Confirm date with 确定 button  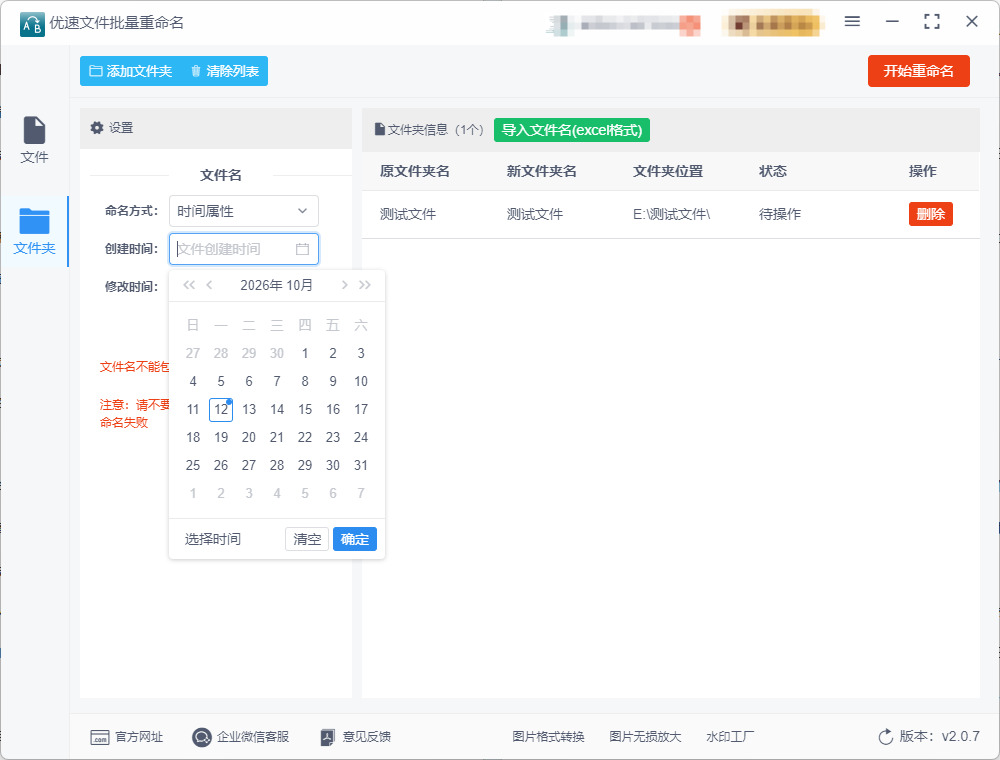(355, 539)
